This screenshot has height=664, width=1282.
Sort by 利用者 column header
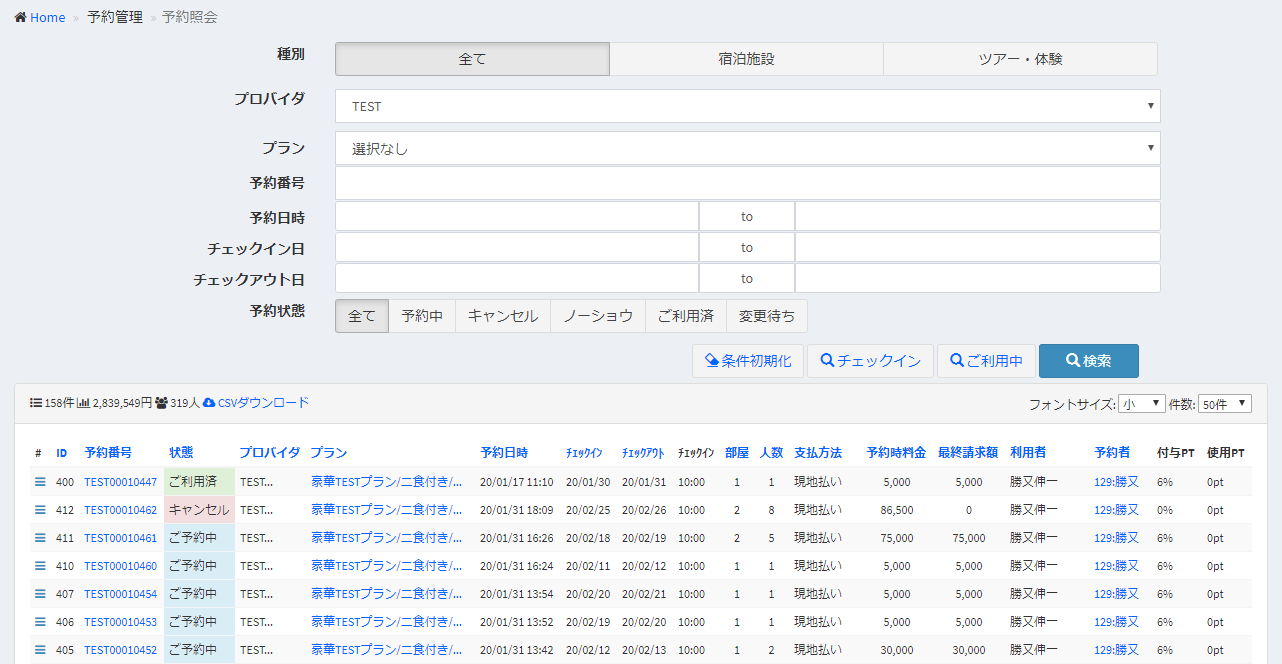(x=1028, y=453)
